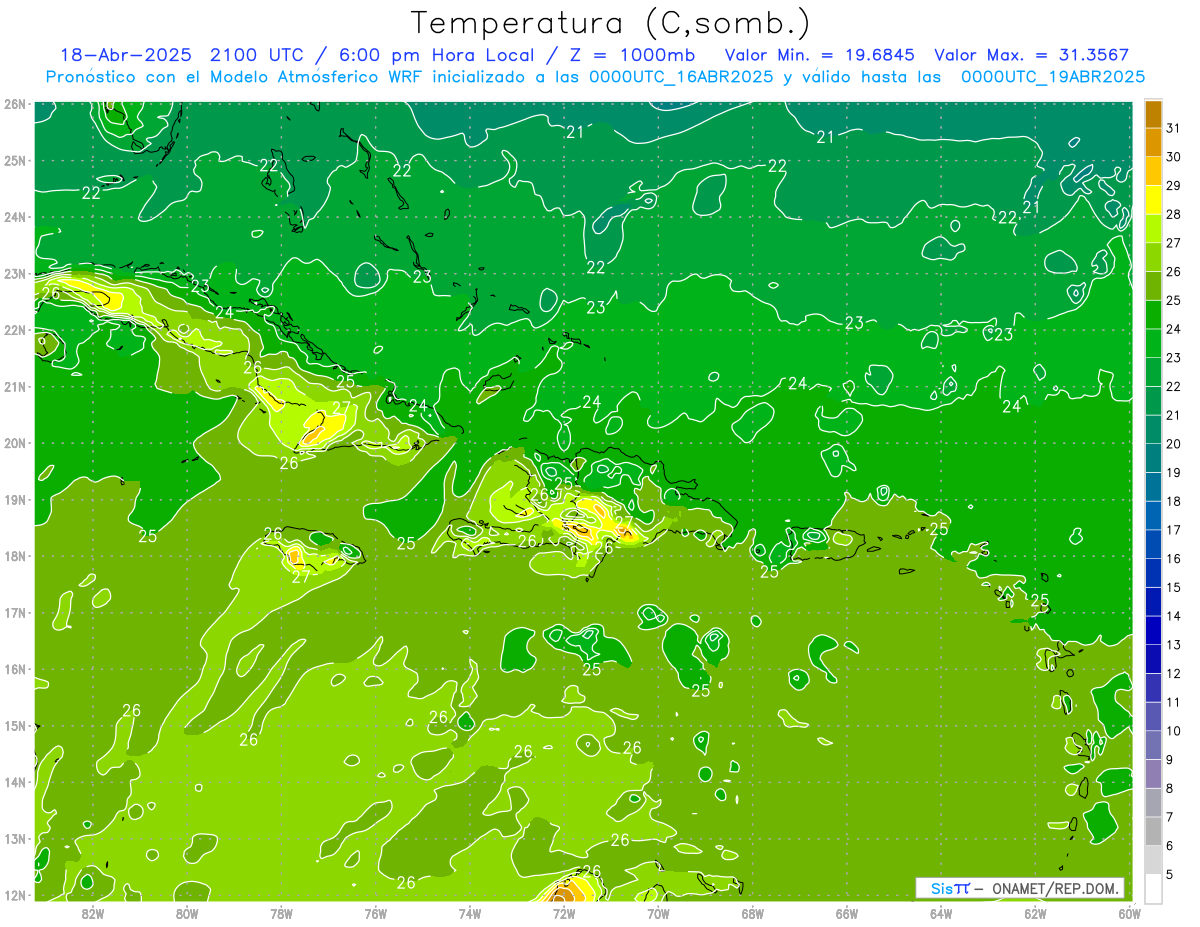Click the latitude axis label 26N

coord(15,104)
